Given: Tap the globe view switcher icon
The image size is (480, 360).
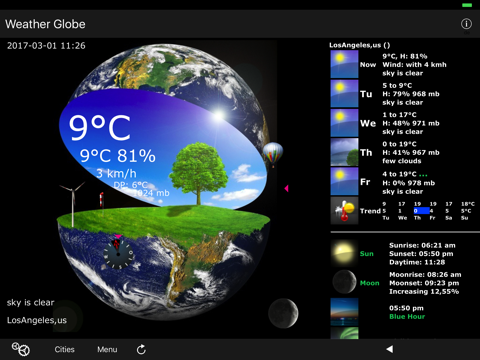Looking at the screenshot, I should coord(21,349).
